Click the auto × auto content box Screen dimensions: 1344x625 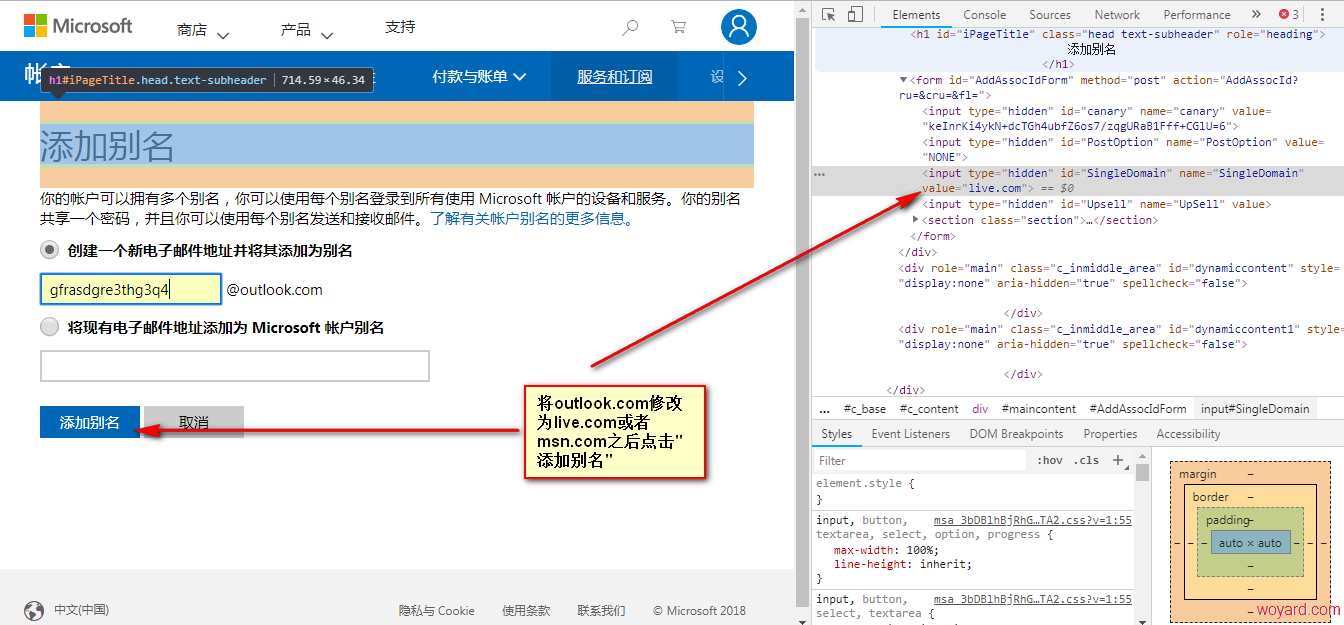click(1250, 543)
